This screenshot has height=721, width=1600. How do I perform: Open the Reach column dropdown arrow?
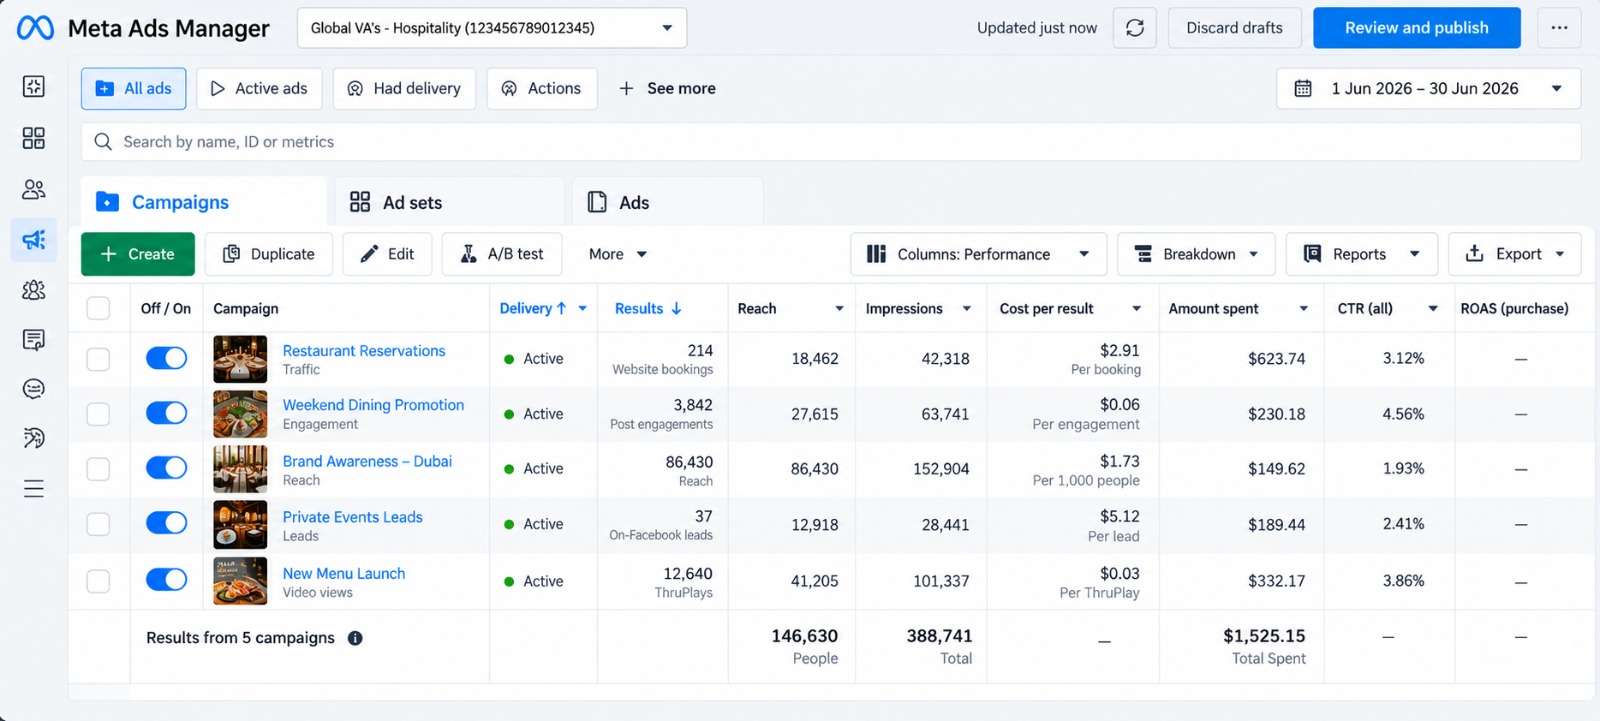coord(839,309)
